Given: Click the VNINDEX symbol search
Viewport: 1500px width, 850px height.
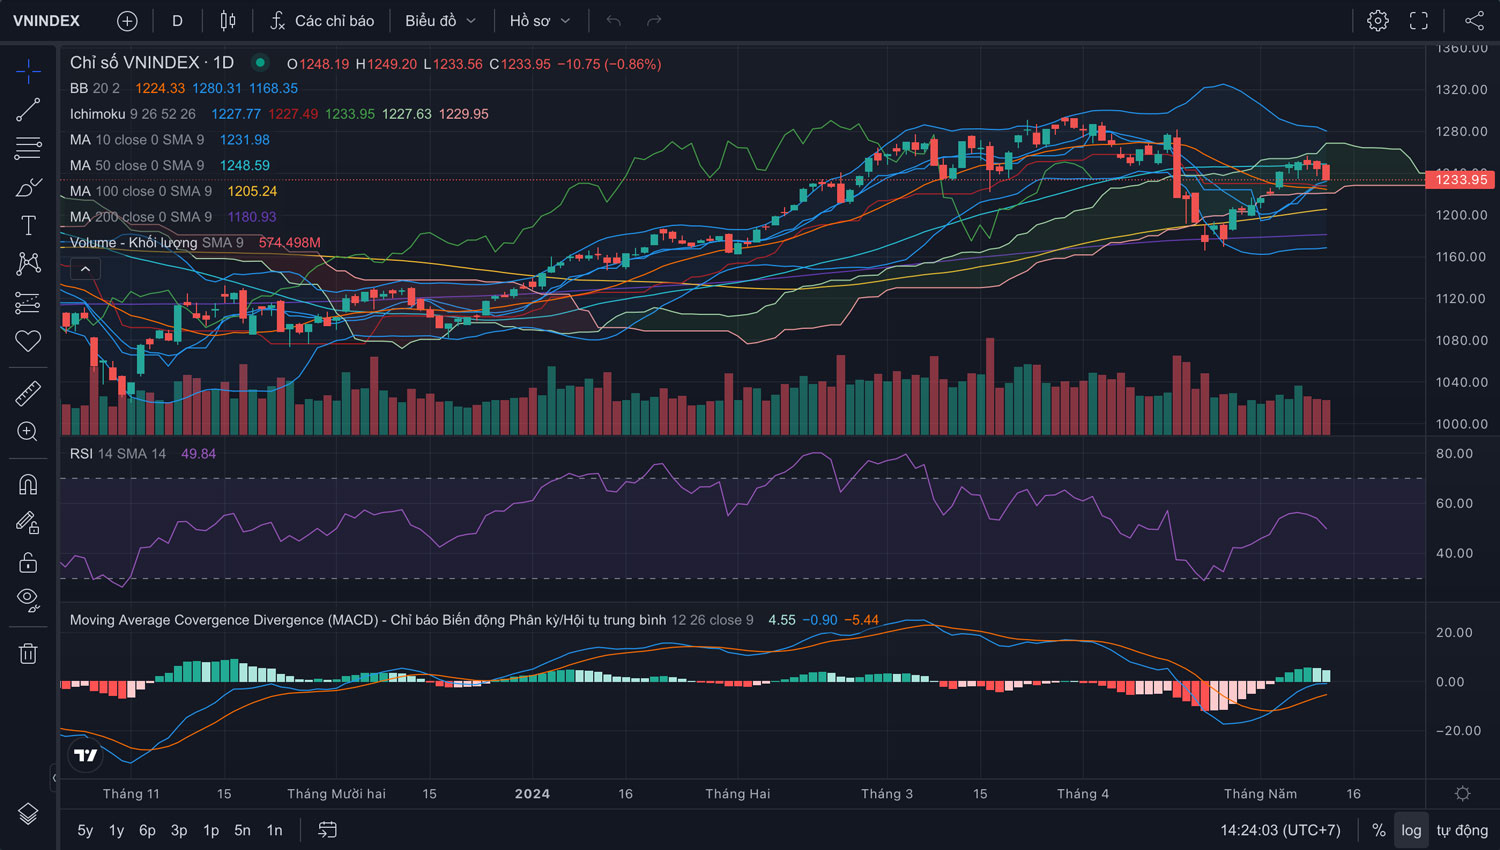Looking at the screenshot, I should coord(47,21).
